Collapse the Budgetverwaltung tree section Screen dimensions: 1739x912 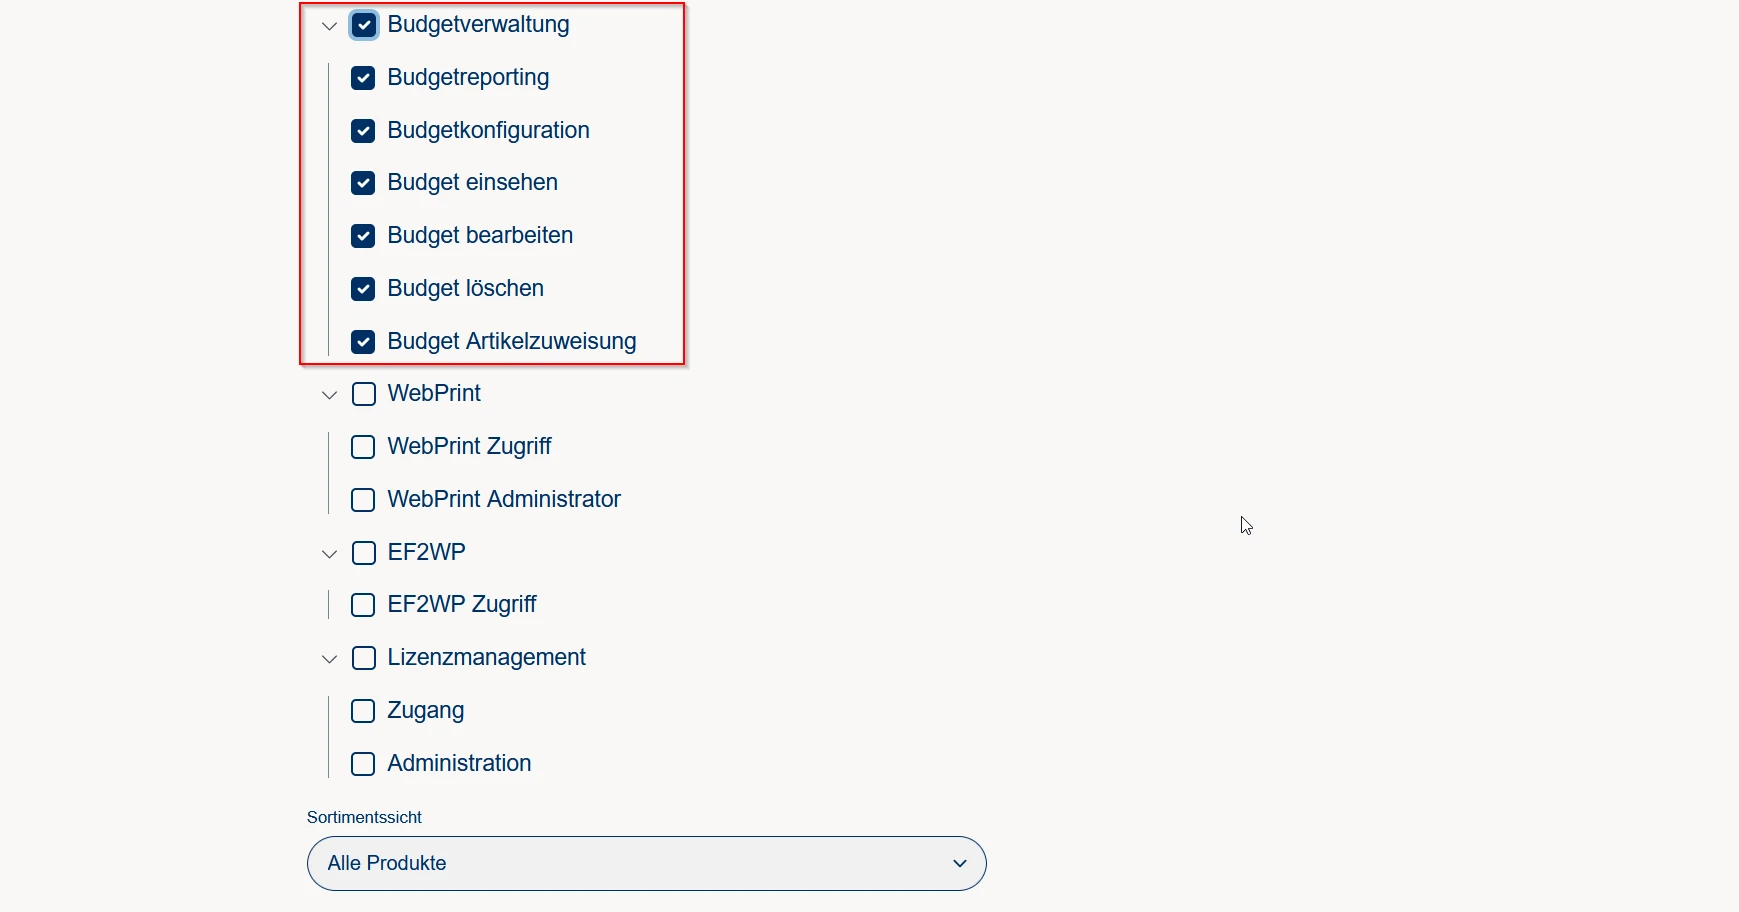coord(329,26)
